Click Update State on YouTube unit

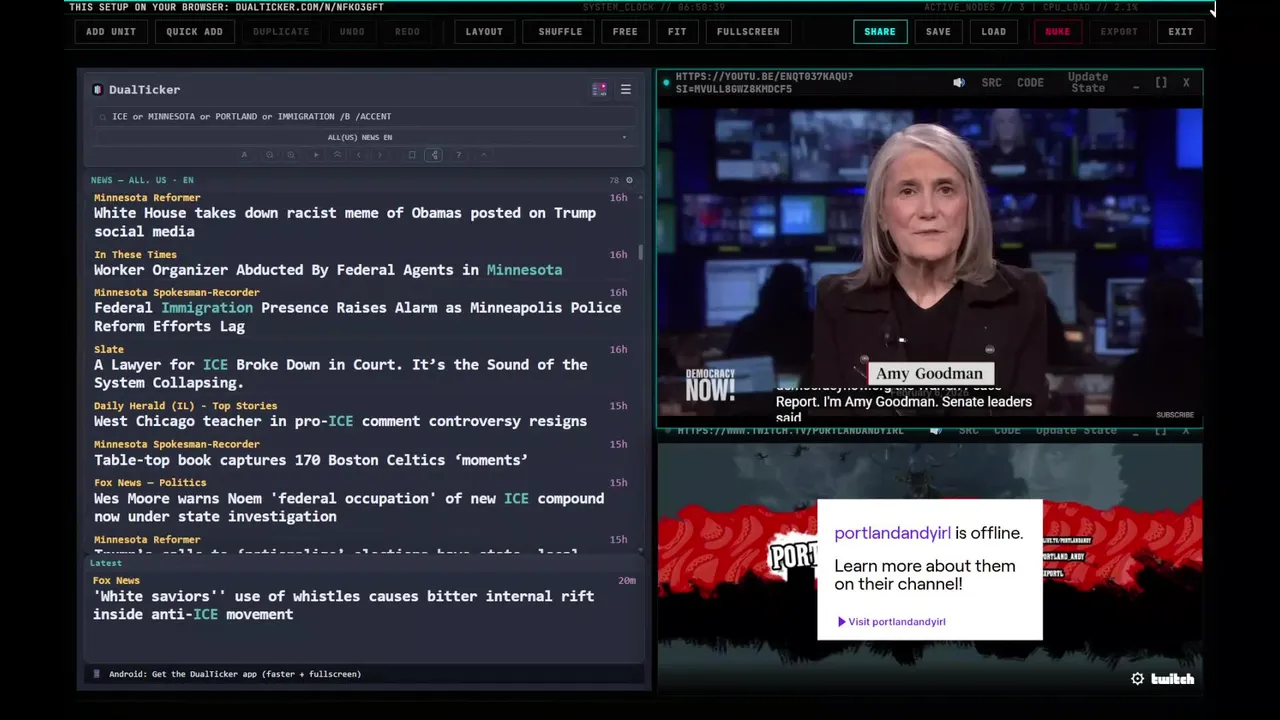(1088, 82)
